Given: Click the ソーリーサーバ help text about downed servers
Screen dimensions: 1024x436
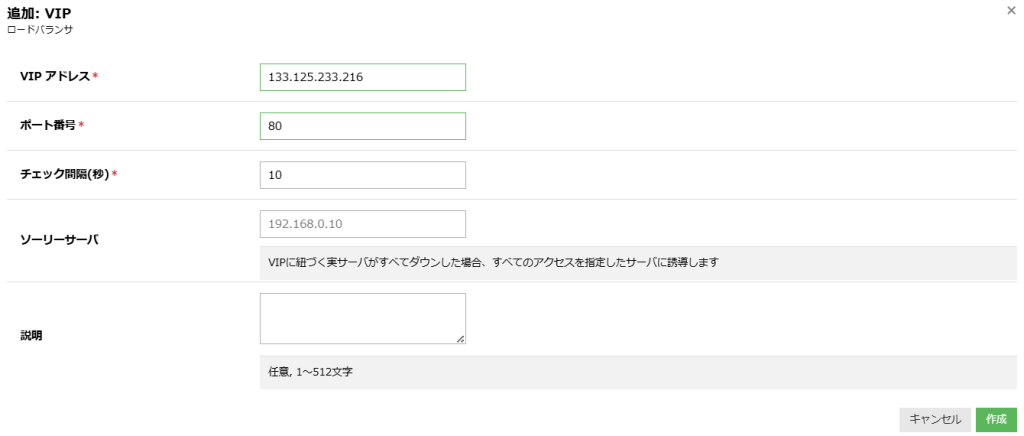Looking at the screenshot, I should point(494,262).
